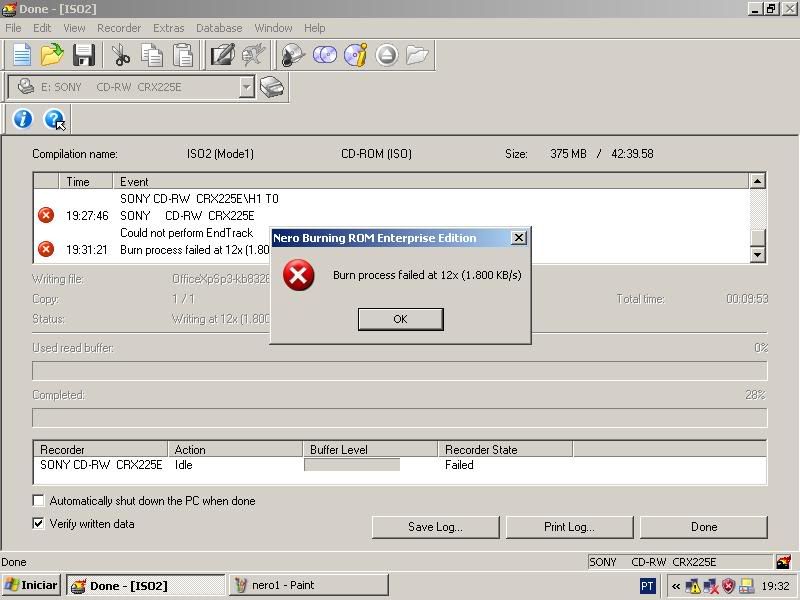Click the event log scroll up arrow
This screenshot has height=600, width=800.
click(x=758, y=181)
